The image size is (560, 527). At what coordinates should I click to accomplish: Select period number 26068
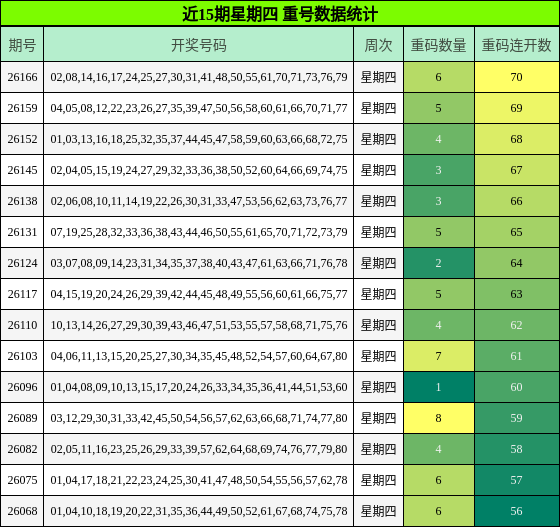(22, 511)
